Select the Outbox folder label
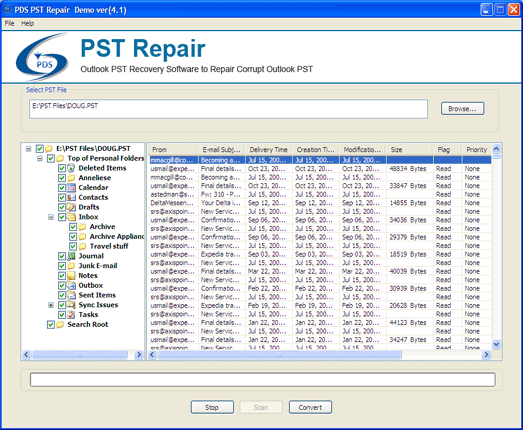This screenshot has height=430, width=523. pyautogui.click(x=90, y=286)
